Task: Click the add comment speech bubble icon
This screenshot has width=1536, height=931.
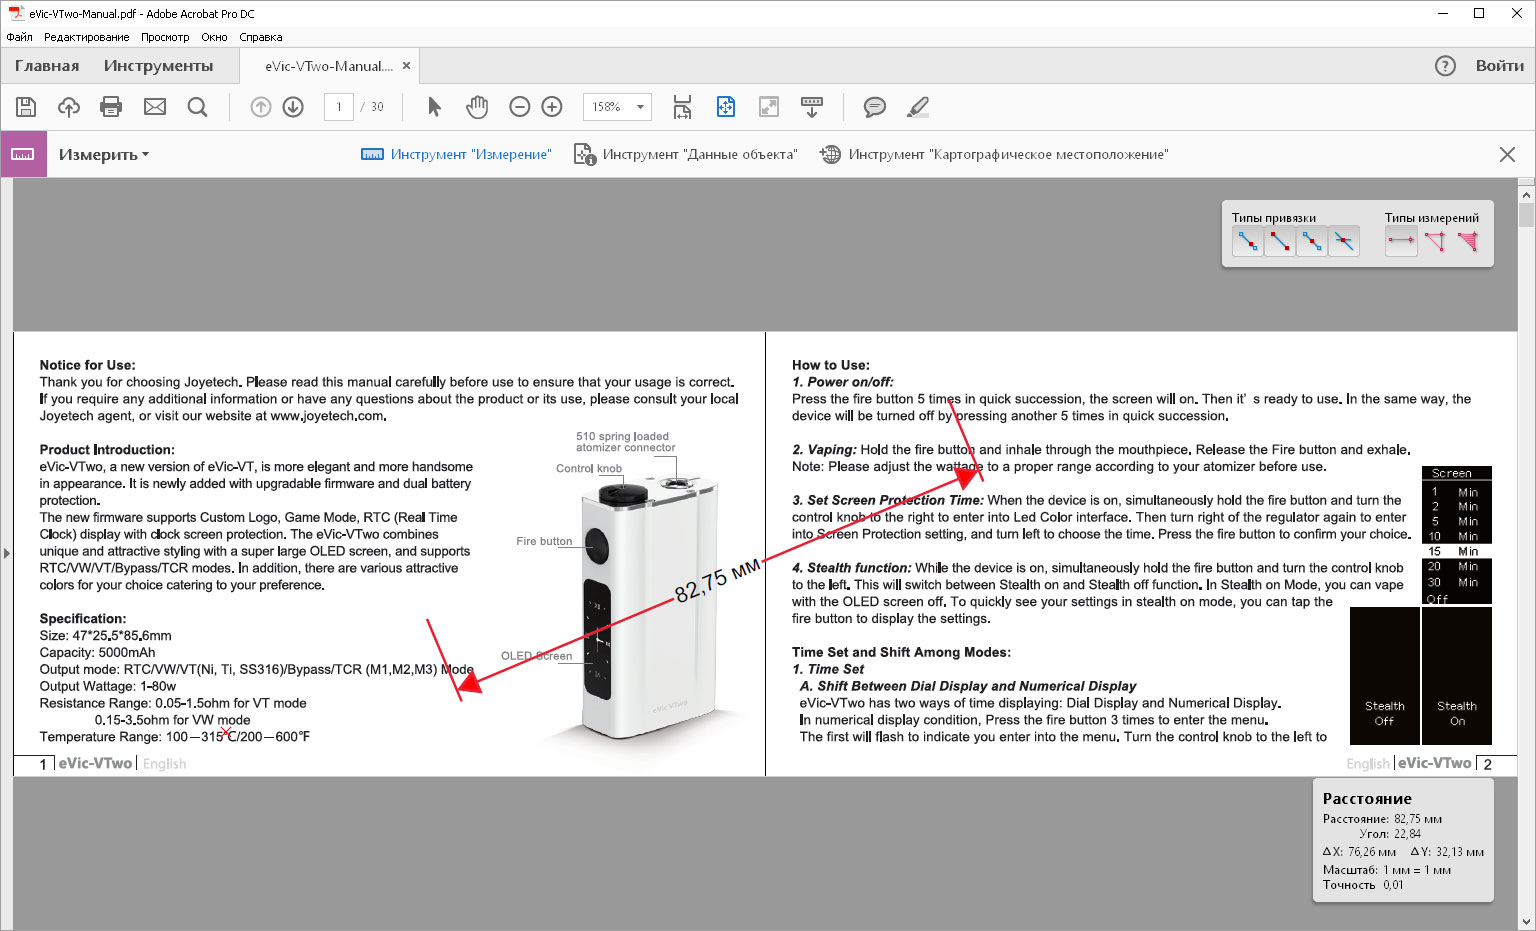Action: [874, 107]
